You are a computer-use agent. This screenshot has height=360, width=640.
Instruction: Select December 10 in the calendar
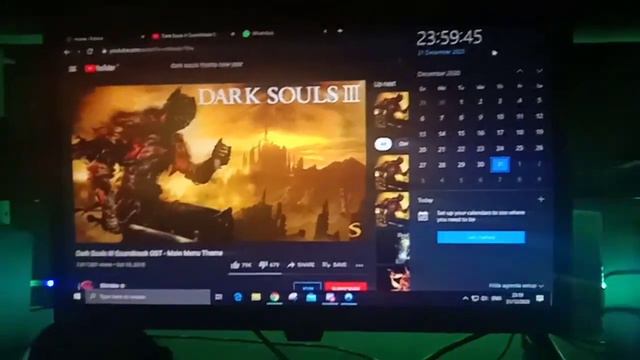coord(500,117)
